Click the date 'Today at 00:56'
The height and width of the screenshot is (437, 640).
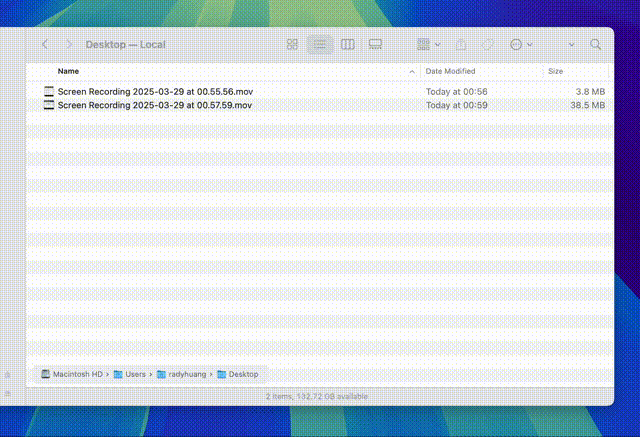456,91
